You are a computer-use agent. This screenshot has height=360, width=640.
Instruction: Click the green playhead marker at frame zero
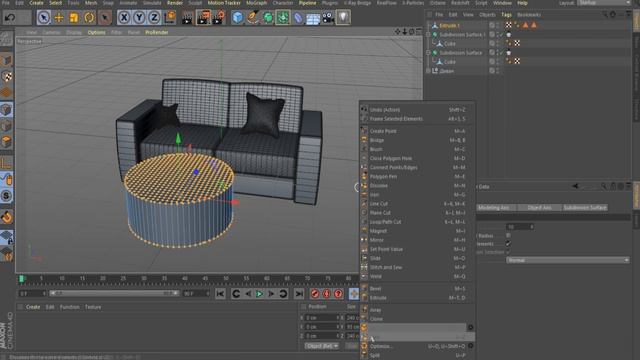(22, 279)
